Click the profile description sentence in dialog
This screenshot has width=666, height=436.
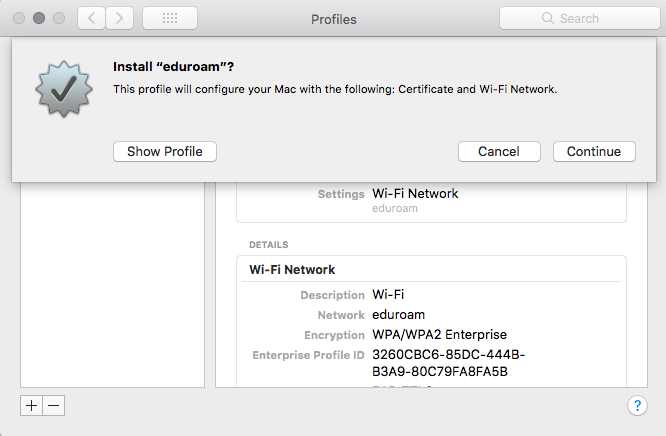(335, 89)
